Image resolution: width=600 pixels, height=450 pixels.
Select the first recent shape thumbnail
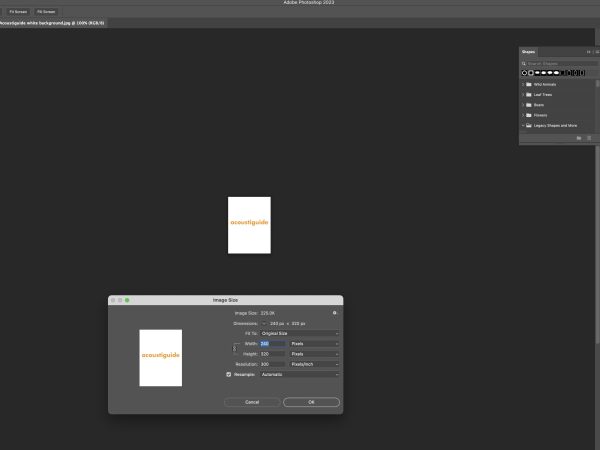(524, 73)
